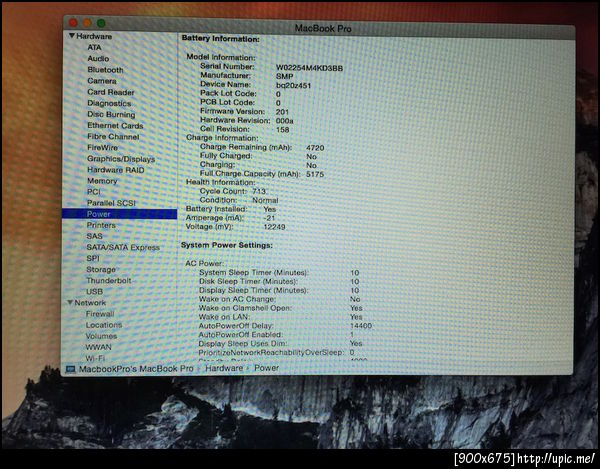Click Display Sleep Uses Dim label
Screen dimensions: 600x469
click(x=243, y=344)
